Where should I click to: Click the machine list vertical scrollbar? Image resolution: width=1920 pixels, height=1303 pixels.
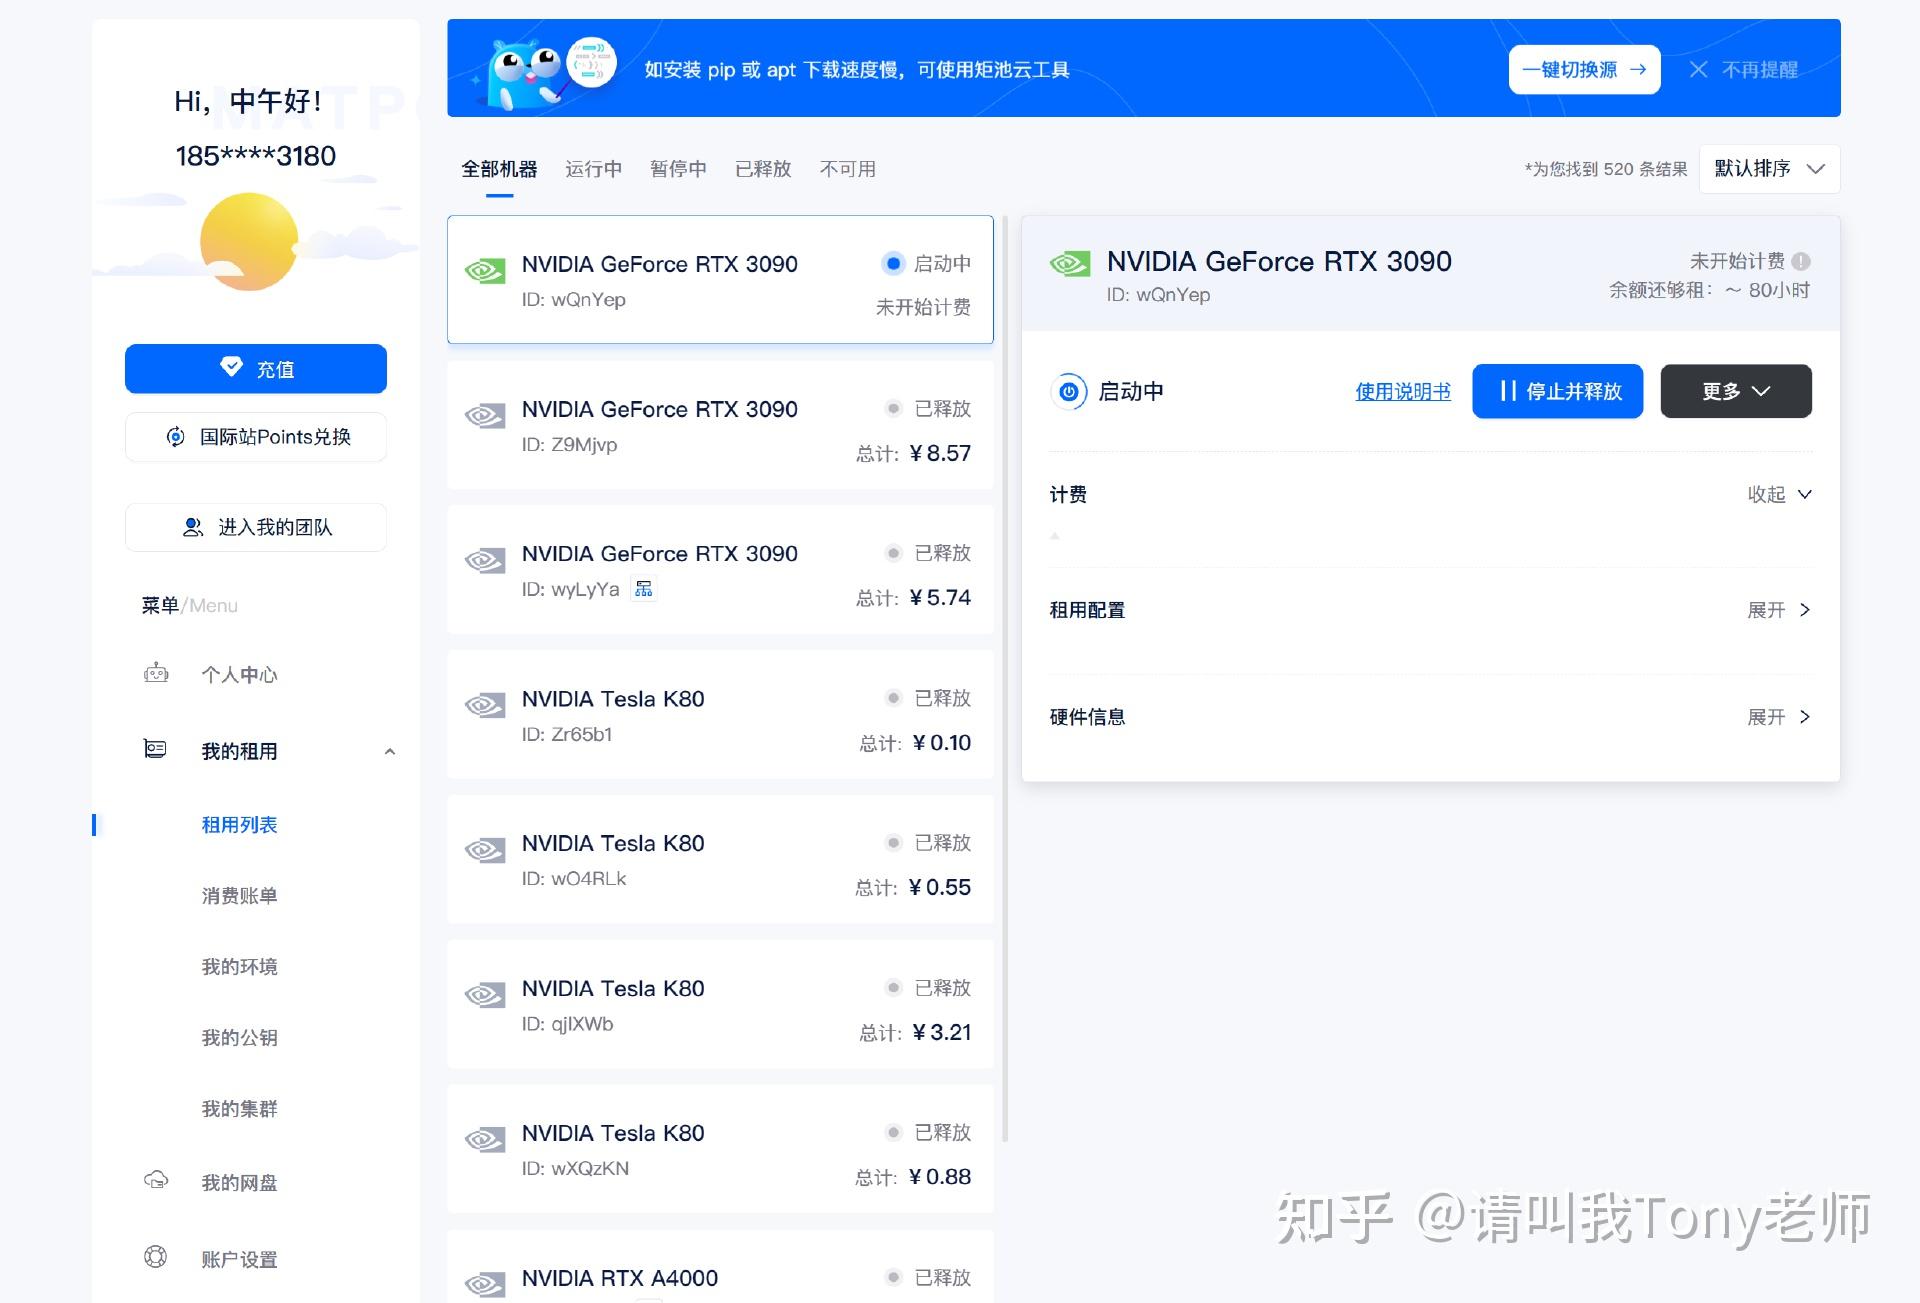point(1005,680)
